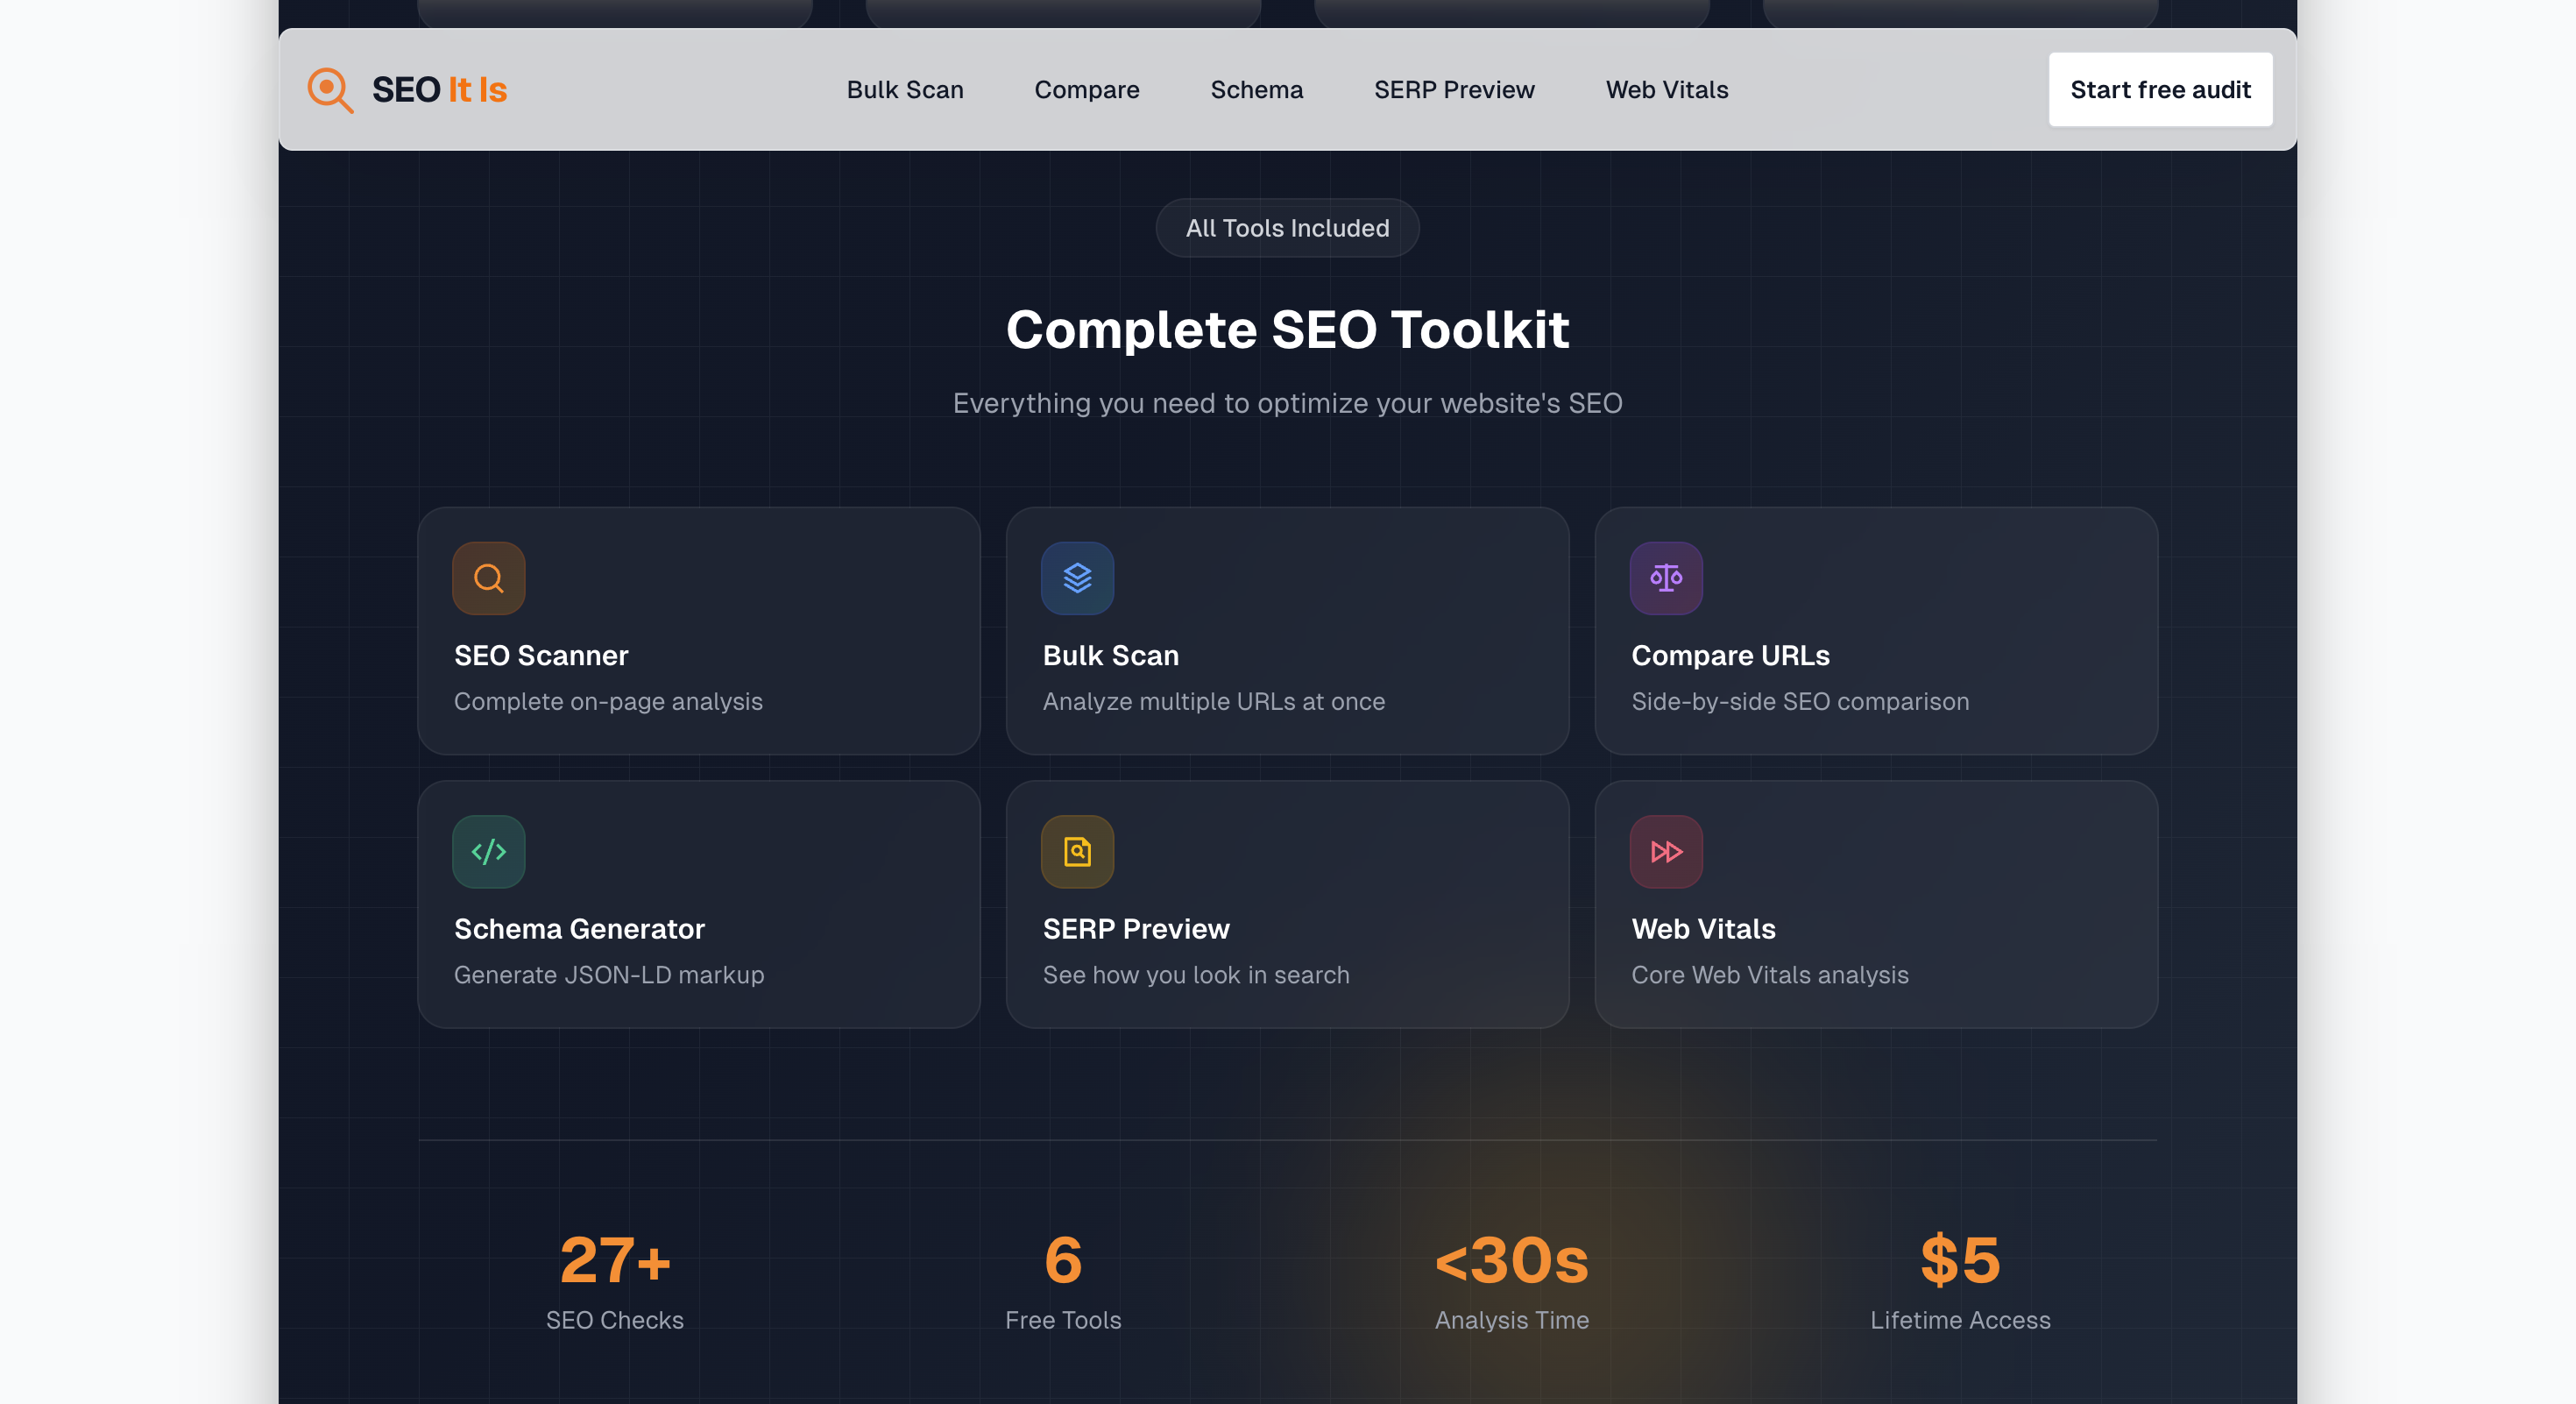The image size is (2576, 1404).
Task: Select Schema in the top navigation
Action: 1257,89
